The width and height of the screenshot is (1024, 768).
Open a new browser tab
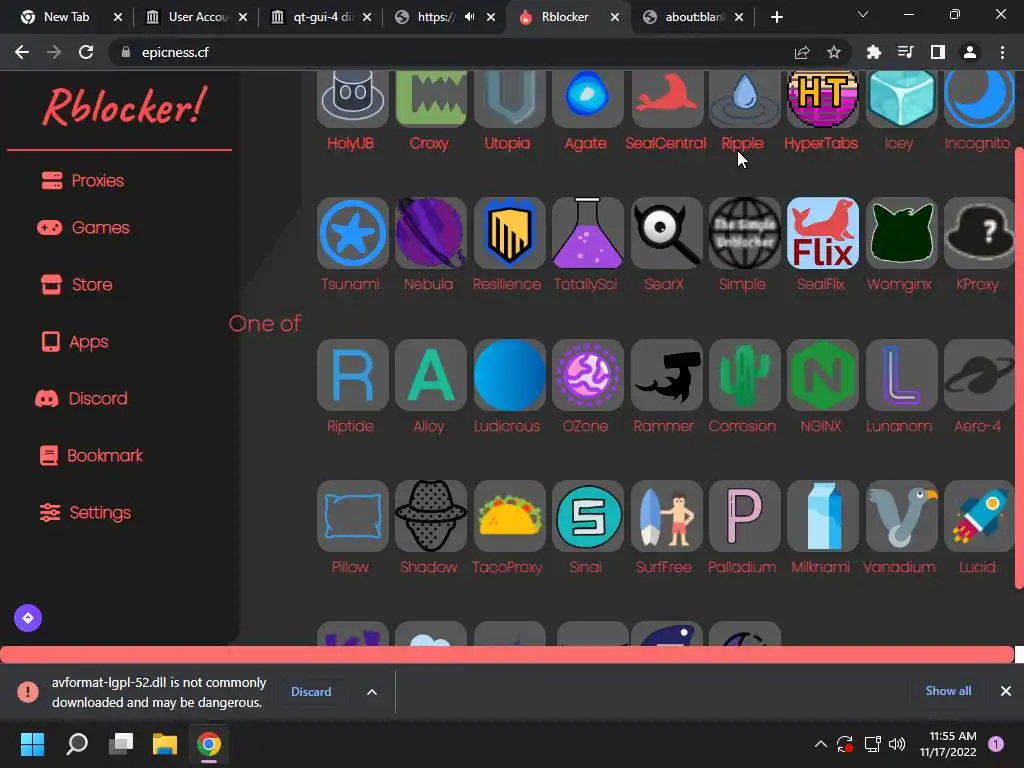coord(776,17)
